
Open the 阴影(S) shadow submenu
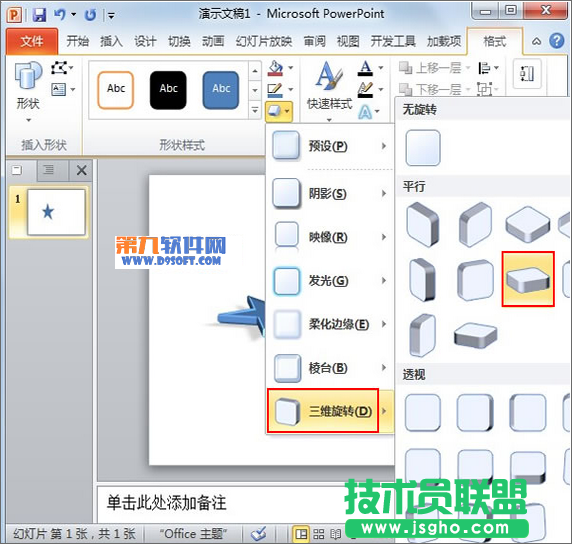point(329,193)
